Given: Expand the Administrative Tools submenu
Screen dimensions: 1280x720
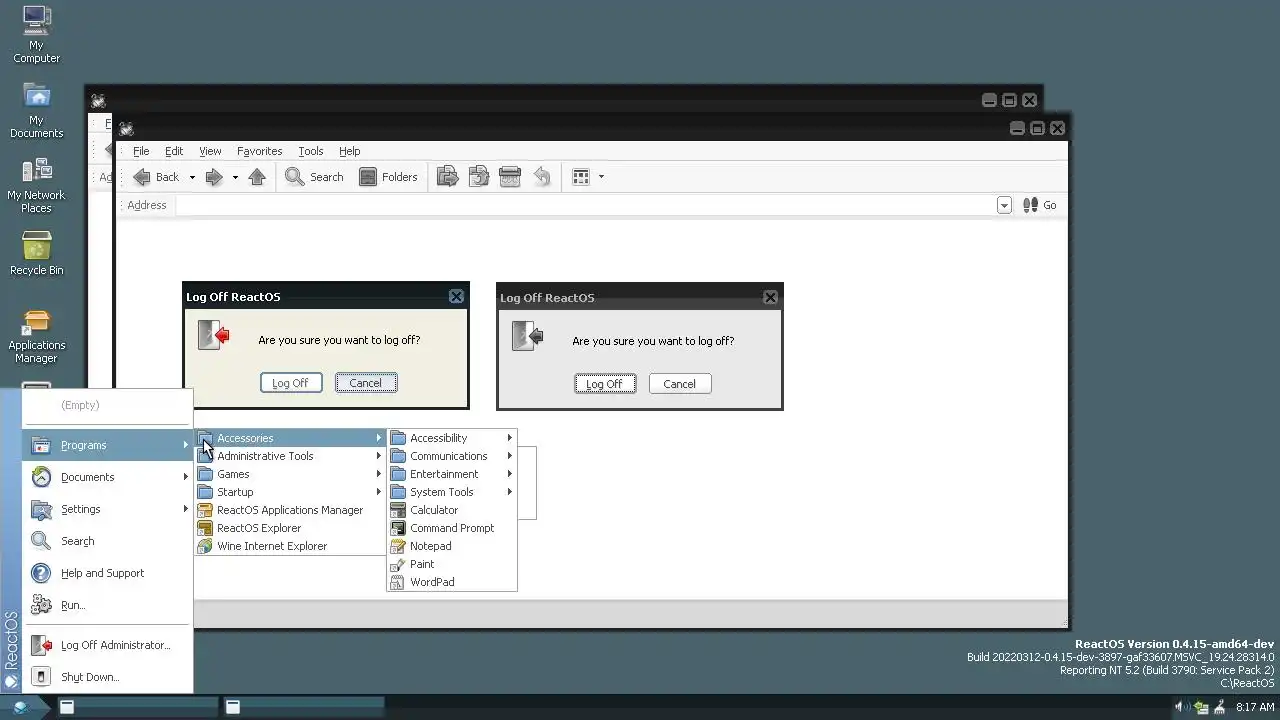Looking at the screenshot, I should [291, 456].
